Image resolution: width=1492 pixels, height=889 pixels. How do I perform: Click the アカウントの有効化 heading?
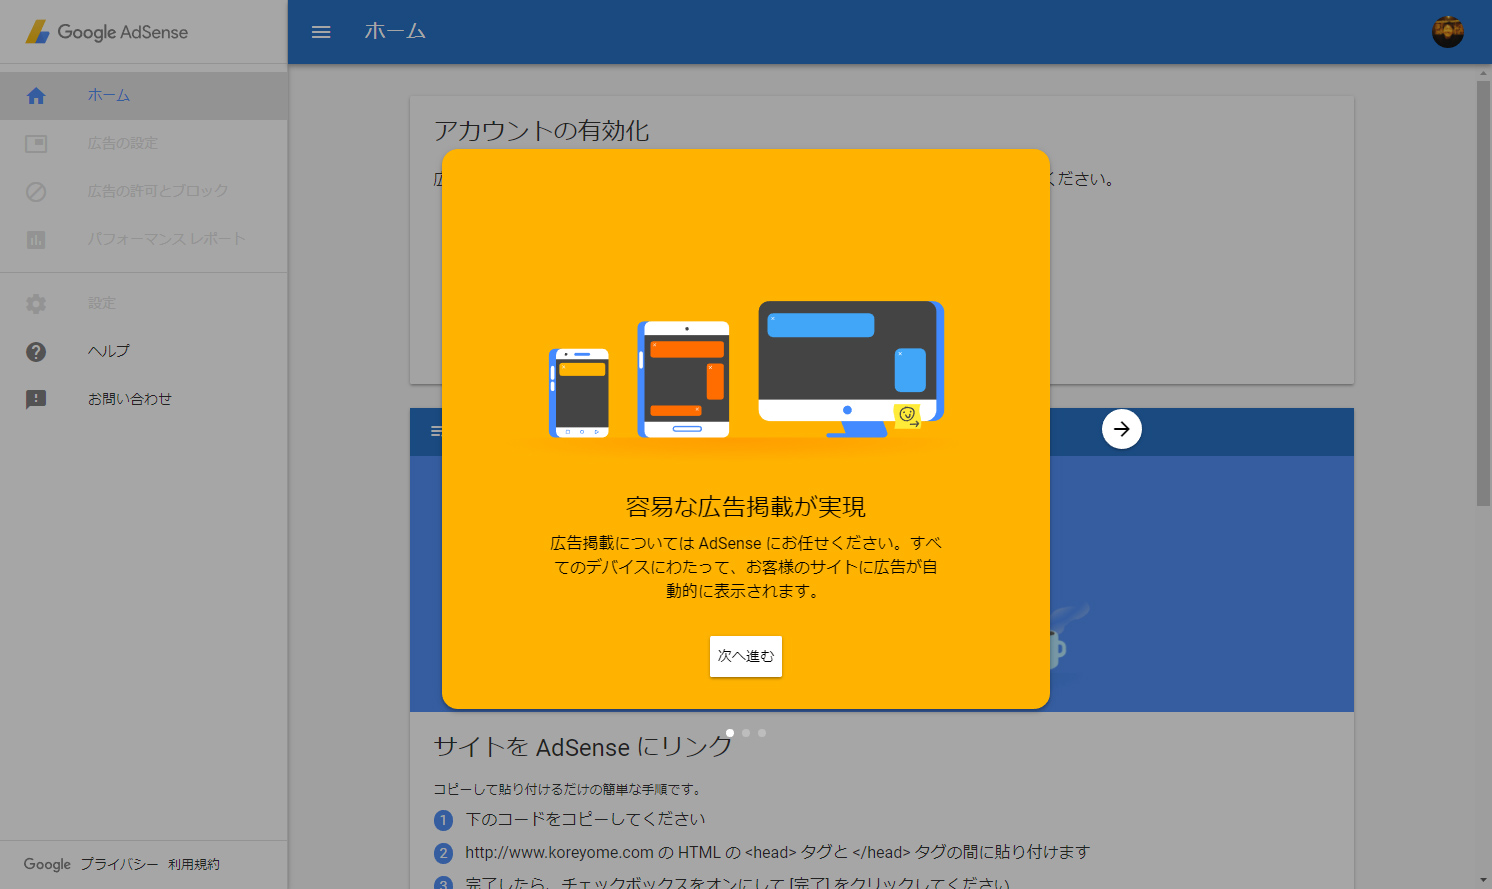541,131
